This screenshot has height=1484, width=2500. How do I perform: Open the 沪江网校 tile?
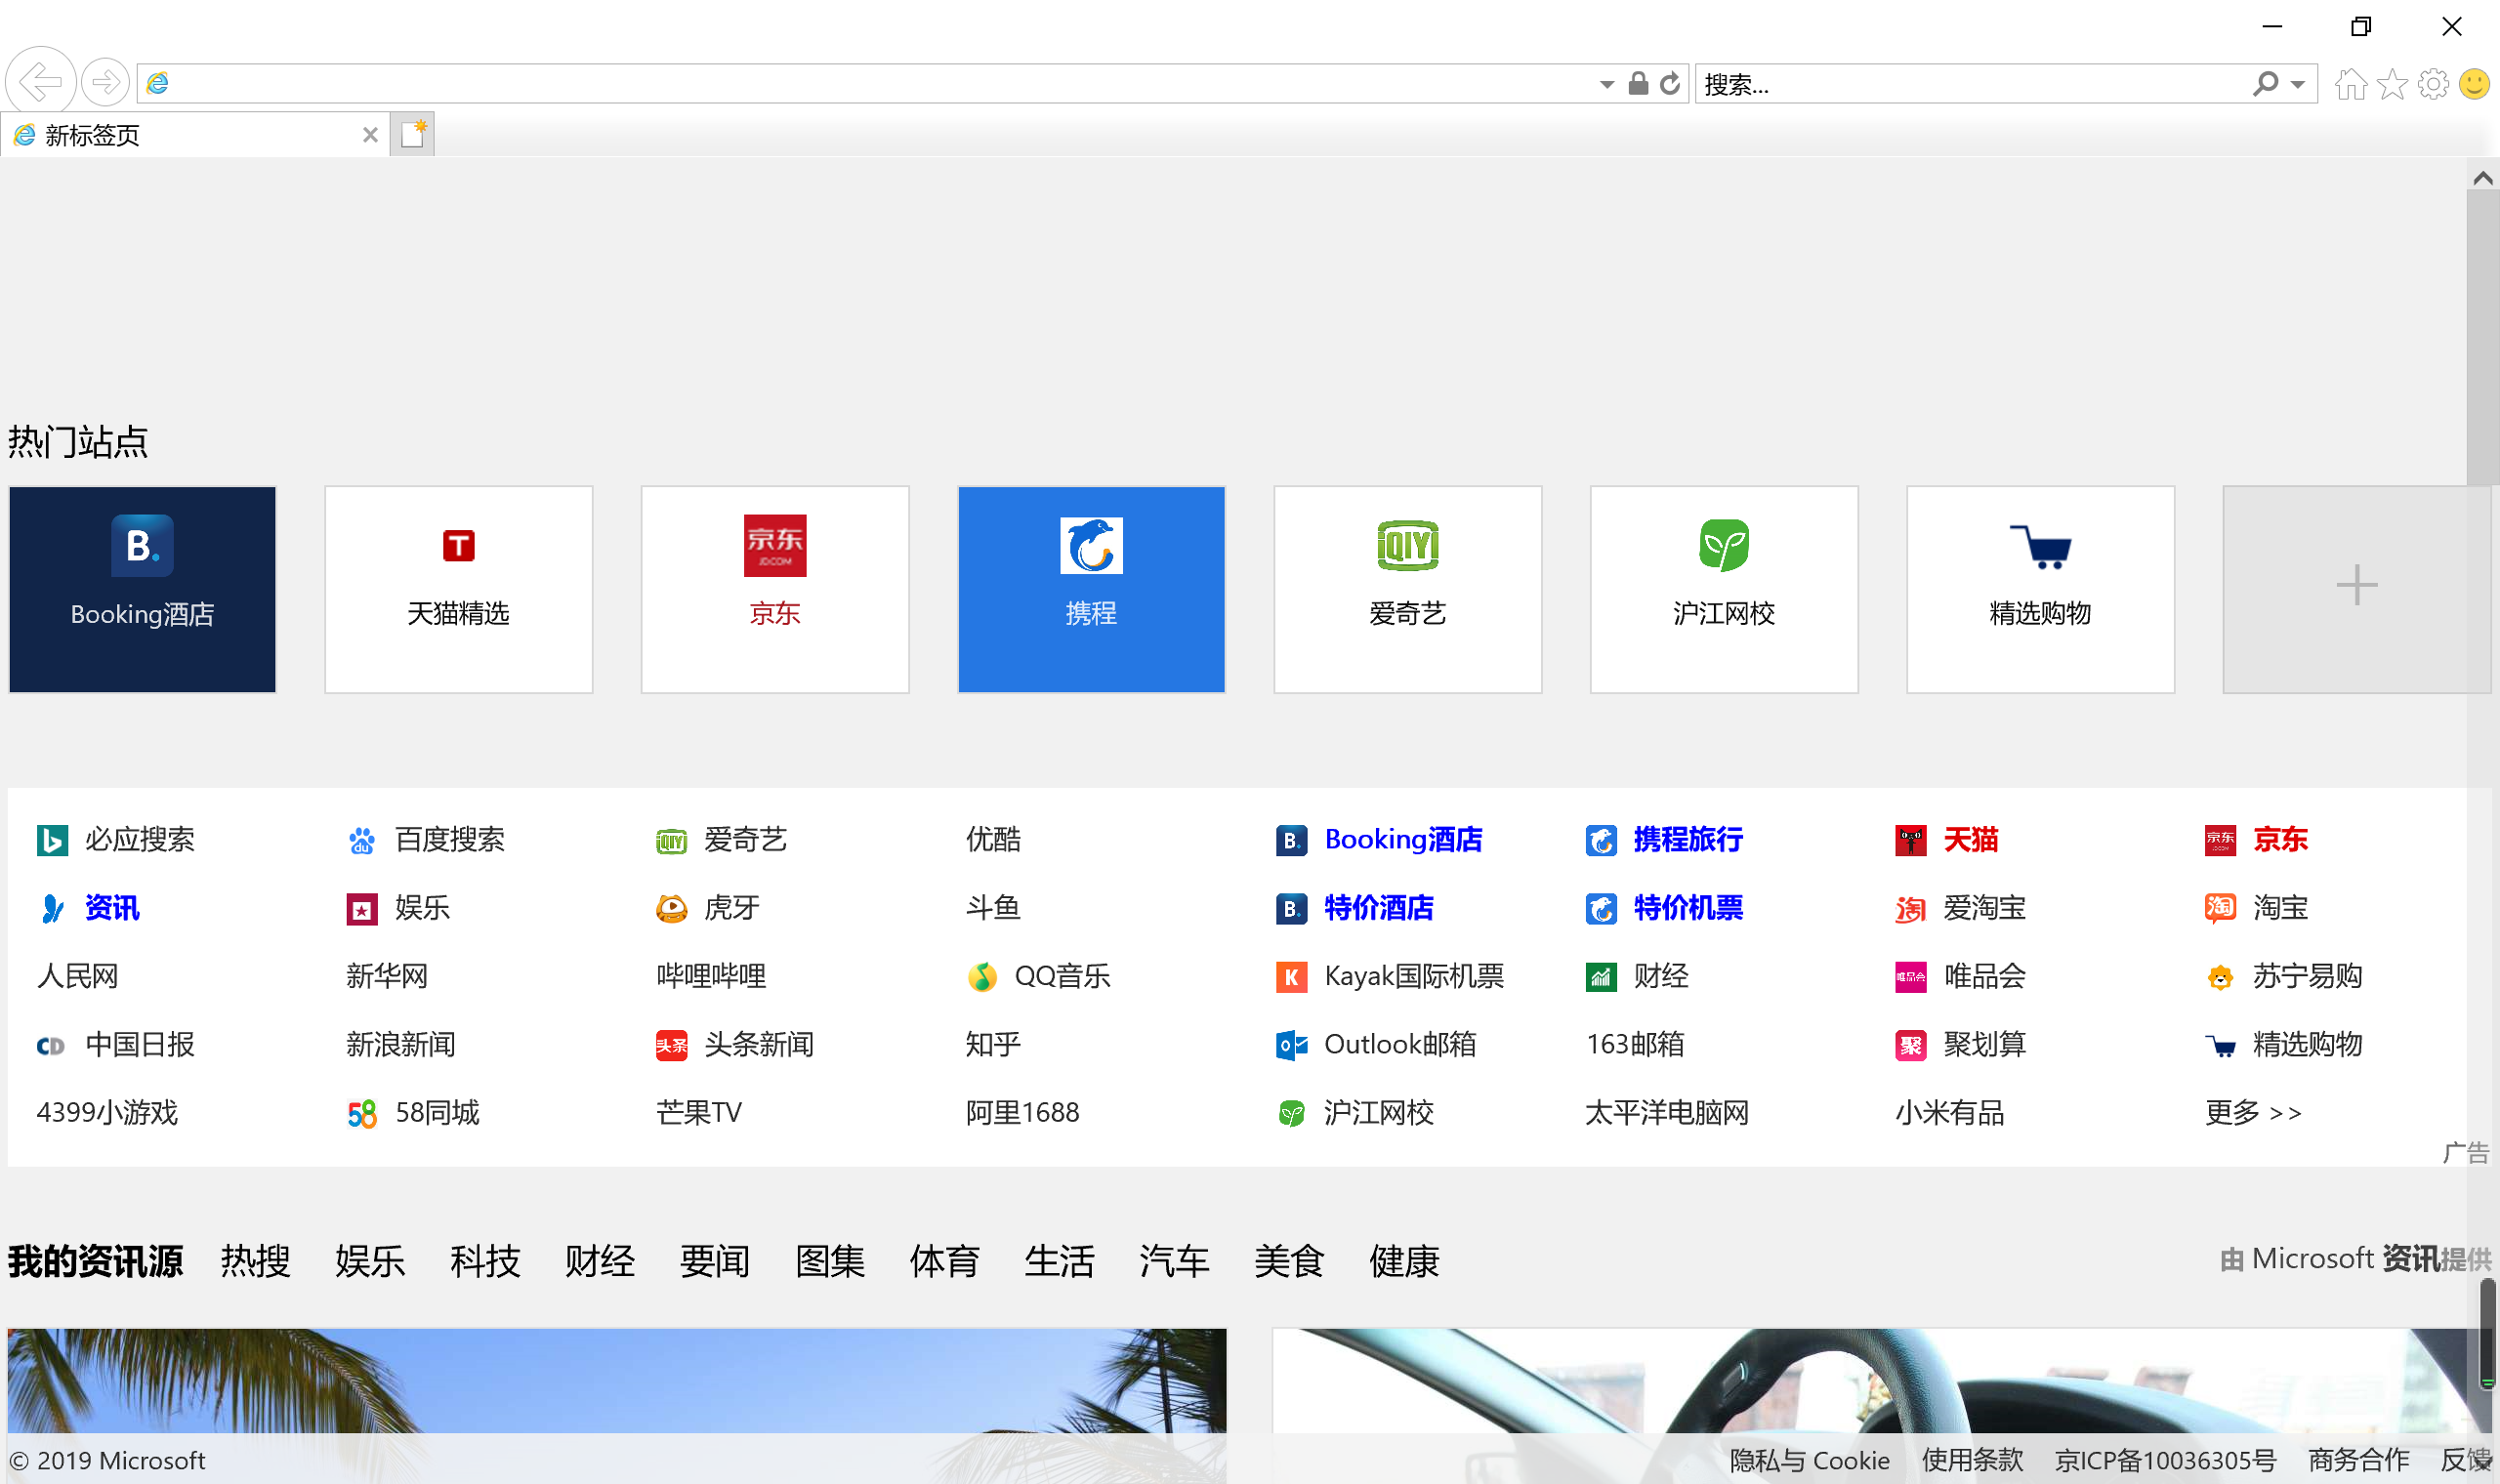point(1724,589)
